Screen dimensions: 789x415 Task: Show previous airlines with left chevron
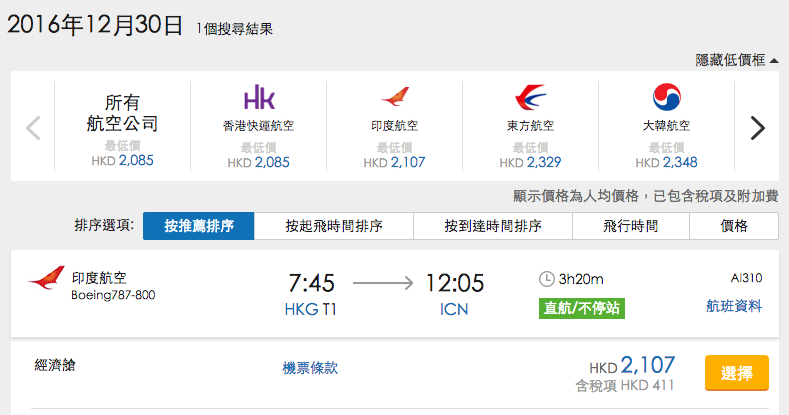point(33,128)
